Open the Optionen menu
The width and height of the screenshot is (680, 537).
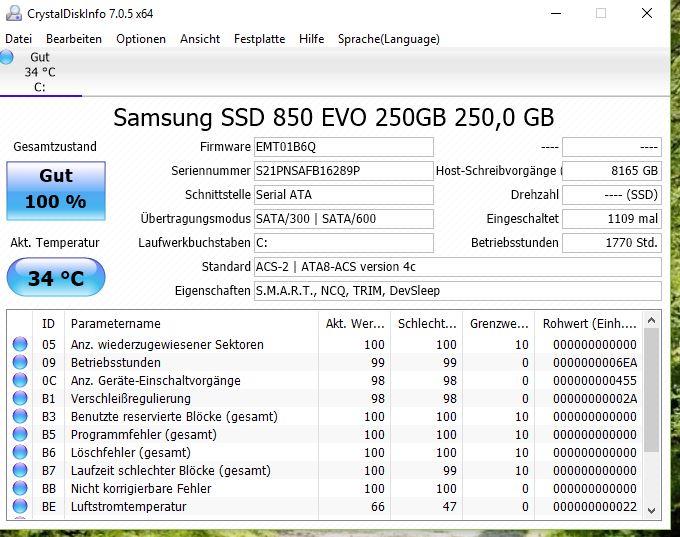pyautogui.click(x=141, y=39)
